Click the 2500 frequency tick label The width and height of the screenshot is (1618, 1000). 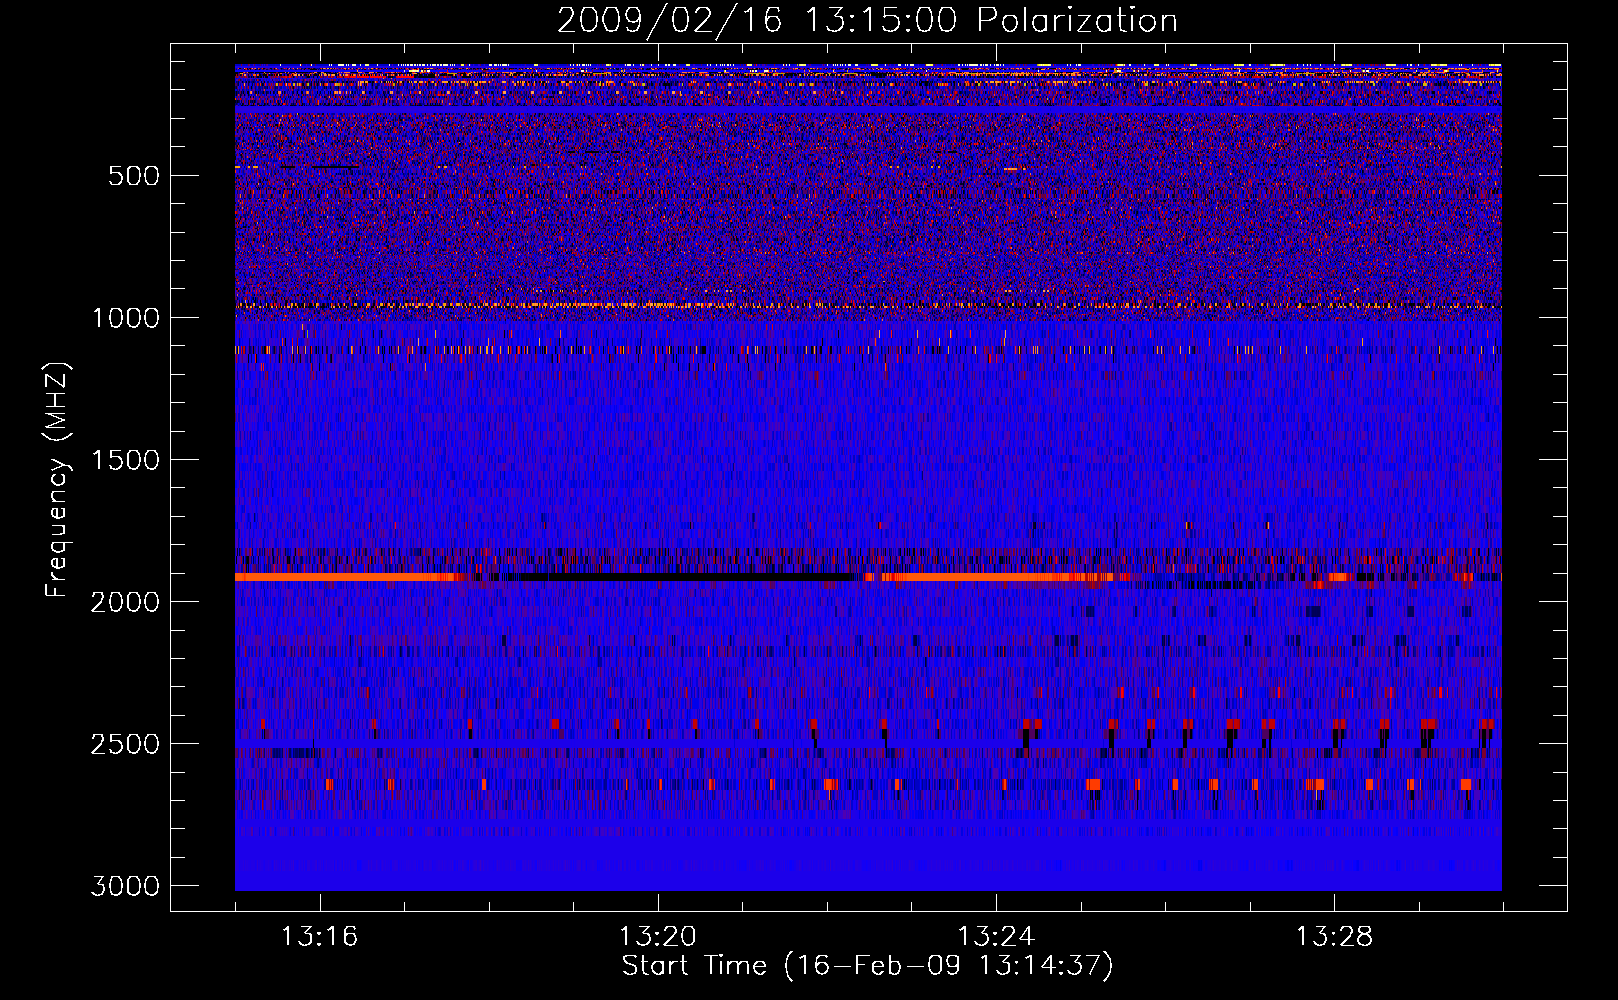(125, 744)
